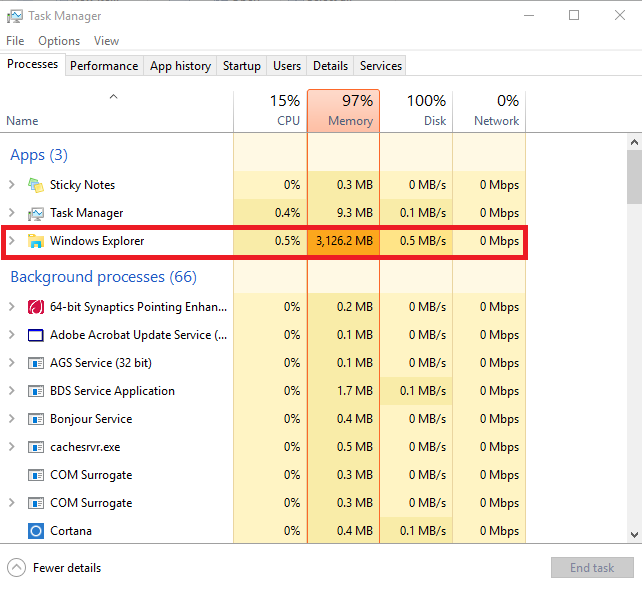Image resolution: width=642 pixels, height=592 pixels.
Task: Click the Adobe Acrobat Update Service icon
Action: [x=36, y=335]
